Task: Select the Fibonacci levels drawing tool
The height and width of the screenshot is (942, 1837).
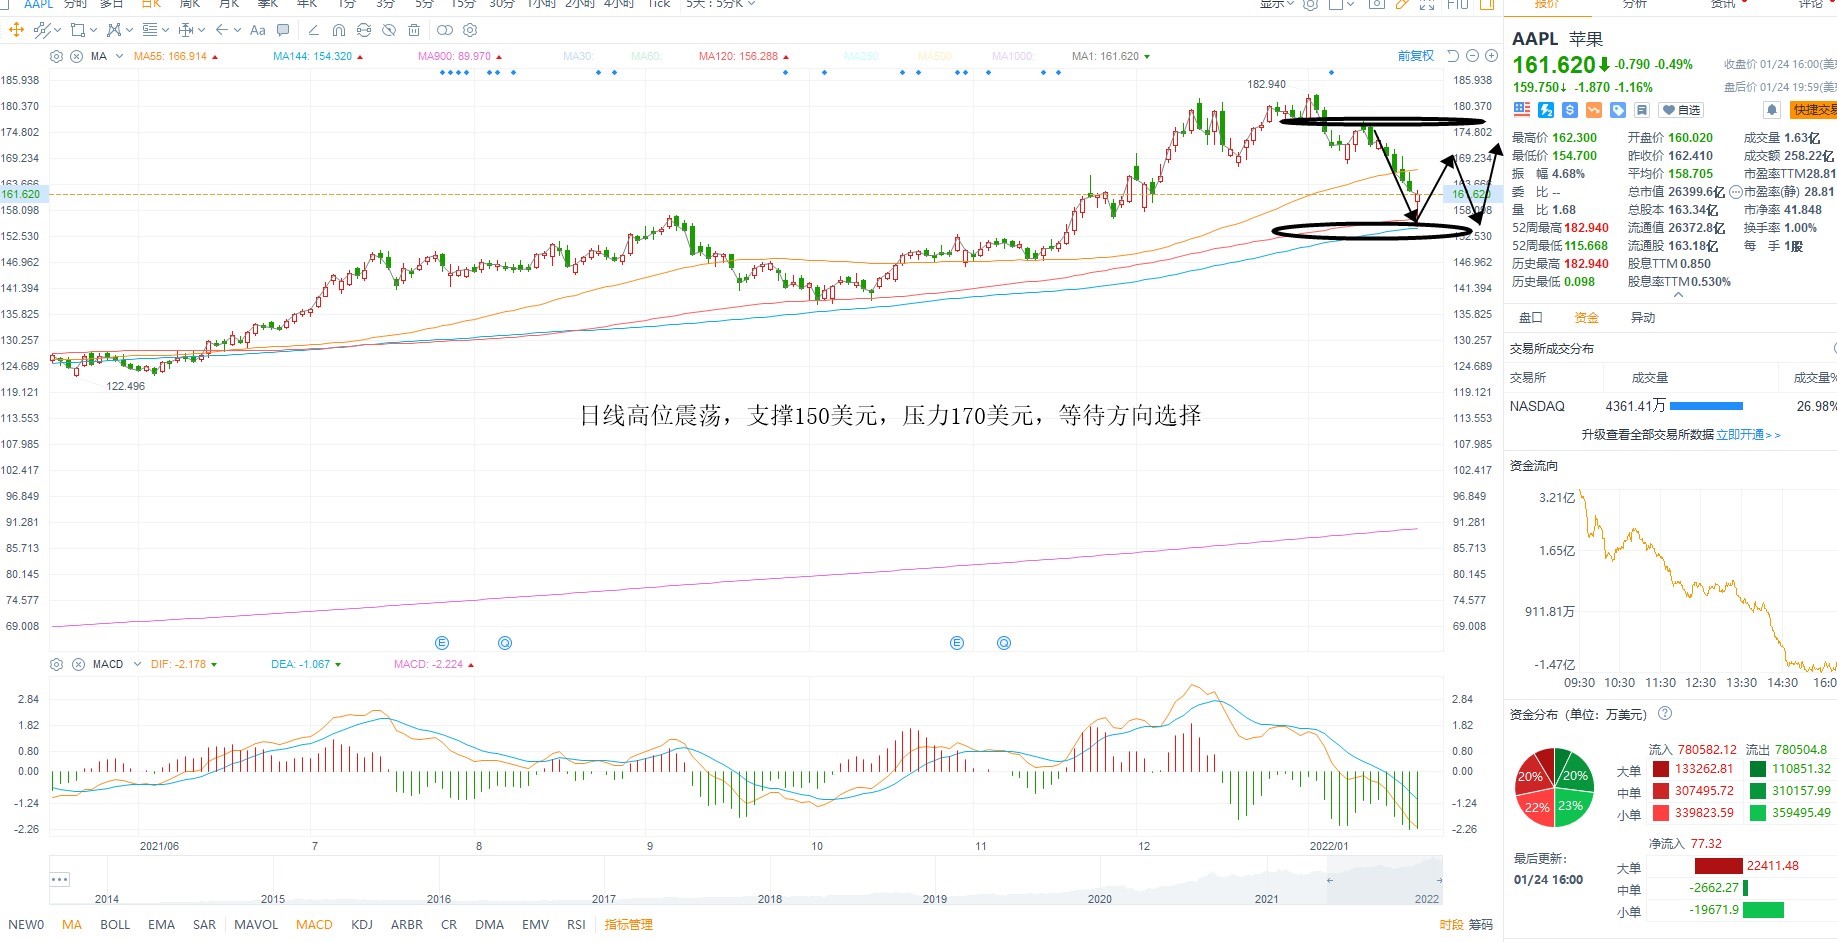Action: tap(150, 30)
